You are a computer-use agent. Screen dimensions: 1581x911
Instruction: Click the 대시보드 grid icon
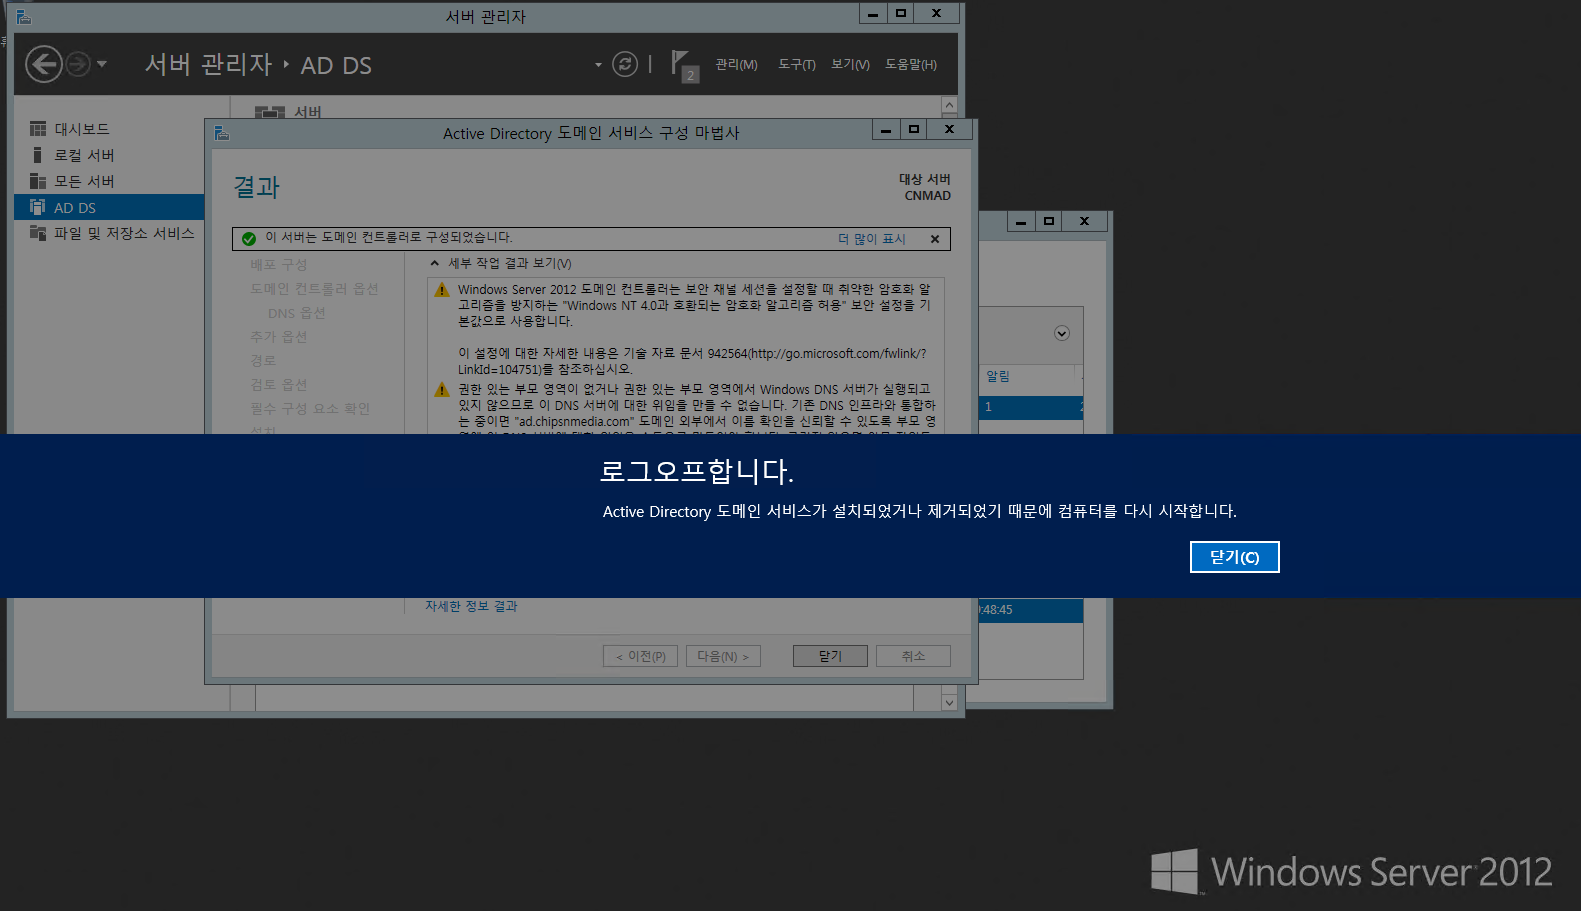(38, 129)
